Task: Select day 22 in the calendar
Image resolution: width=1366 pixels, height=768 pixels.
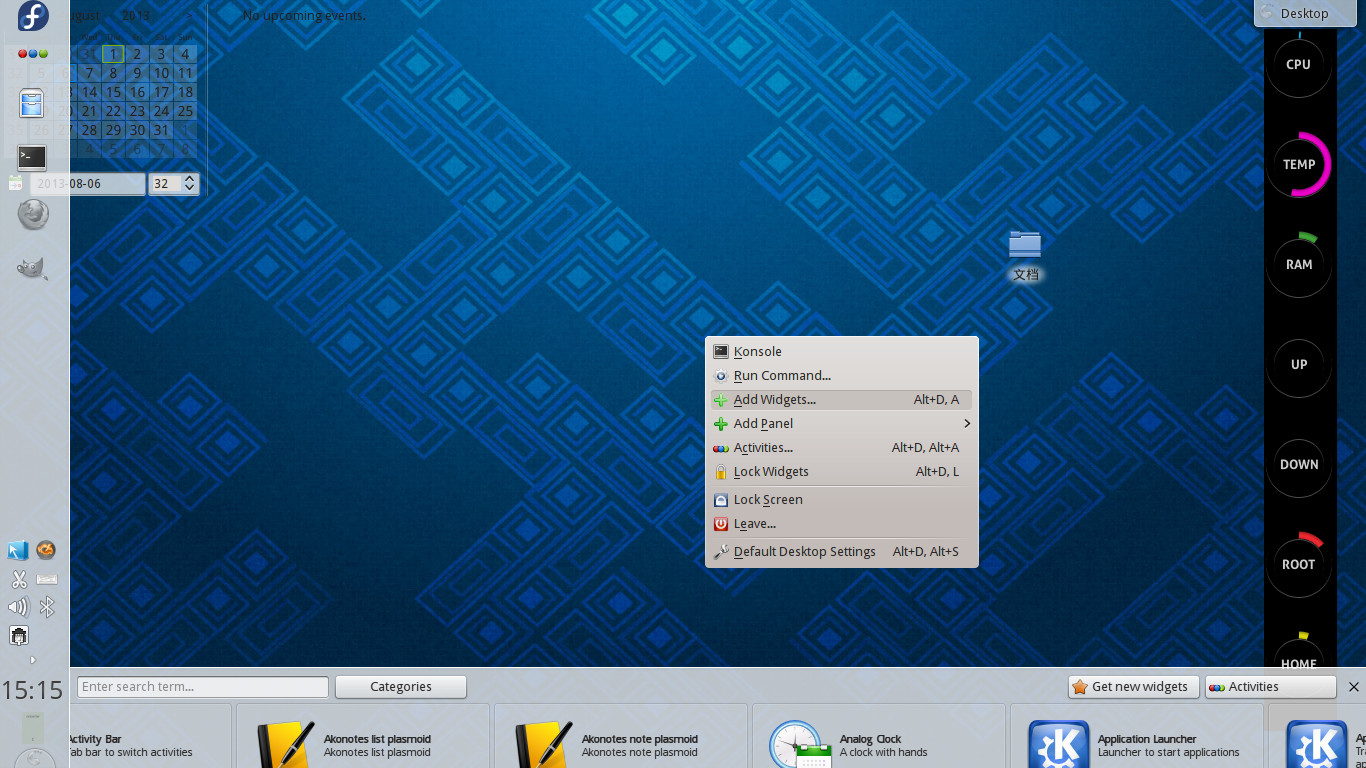Action: 113,111
